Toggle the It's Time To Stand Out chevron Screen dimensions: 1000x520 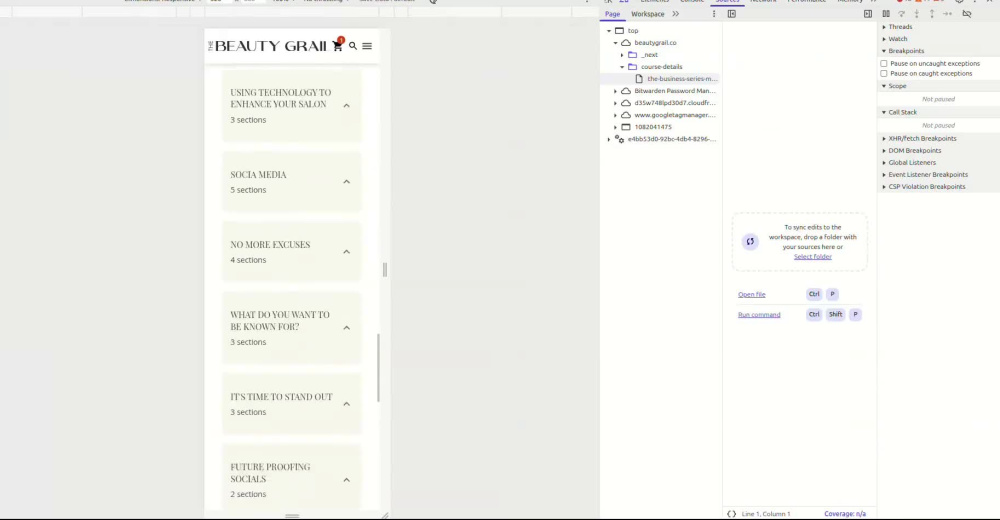point(347,404)
